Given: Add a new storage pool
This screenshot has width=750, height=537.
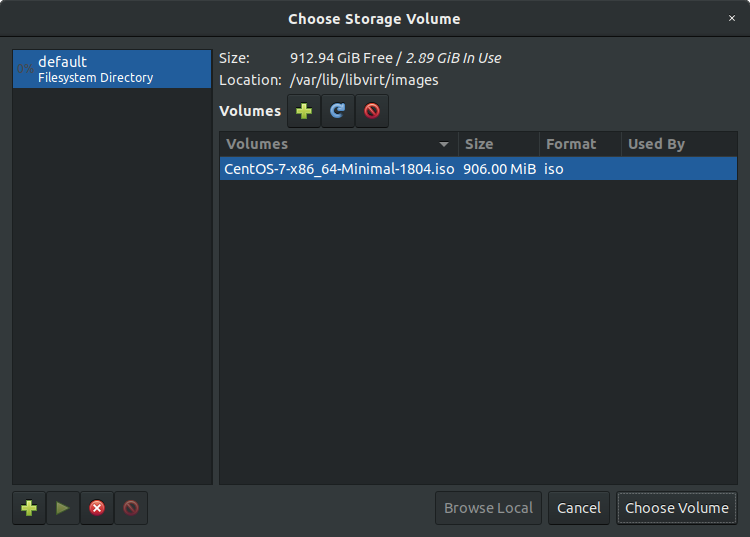Looking at the screenshot, I should coord(29,508).
